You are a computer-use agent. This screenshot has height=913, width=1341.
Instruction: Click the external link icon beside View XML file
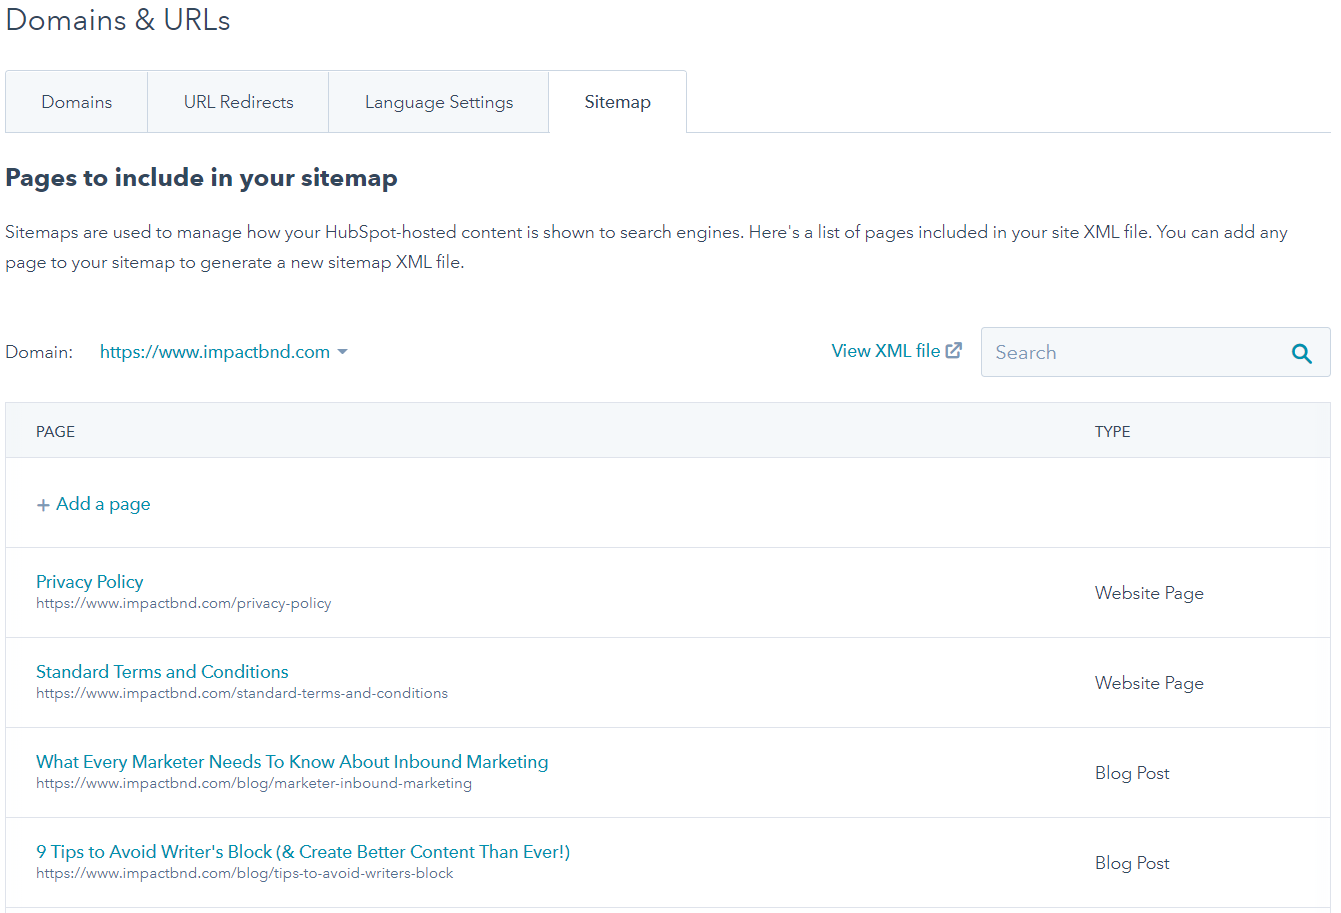(x=954, y=351)
